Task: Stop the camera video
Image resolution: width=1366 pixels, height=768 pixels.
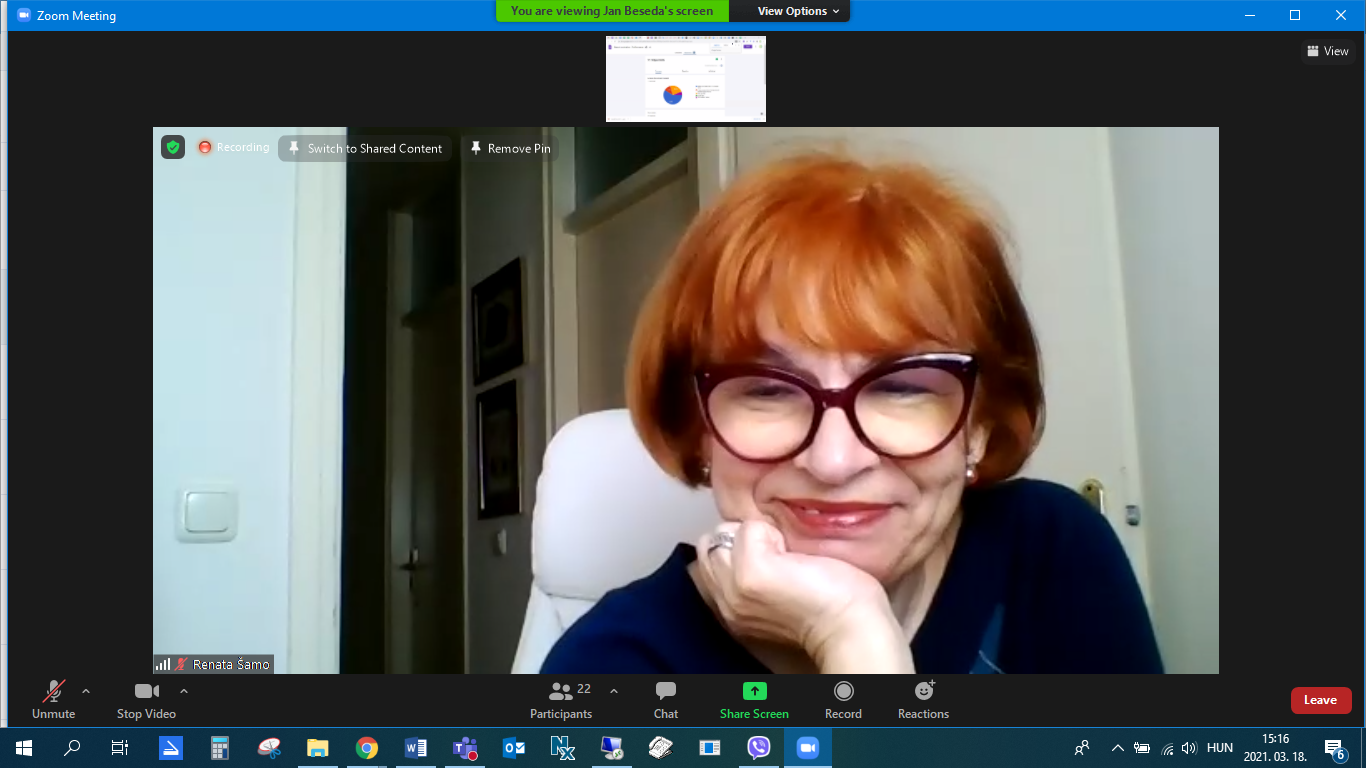Action: pyautogui.click(x=146, y=700)
